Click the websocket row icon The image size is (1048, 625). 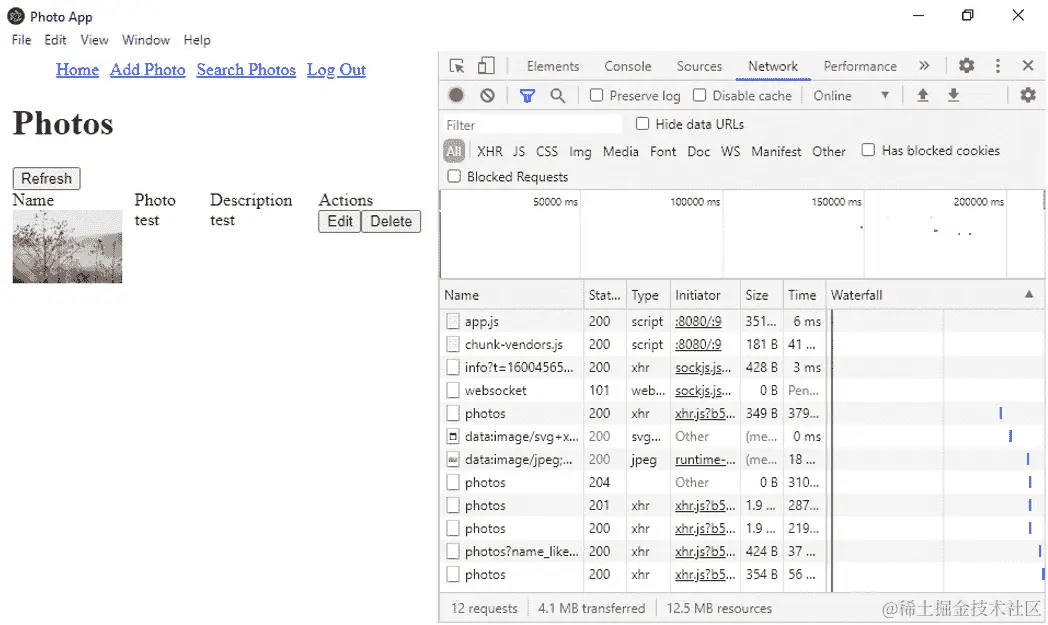click(x=453, y=390)
